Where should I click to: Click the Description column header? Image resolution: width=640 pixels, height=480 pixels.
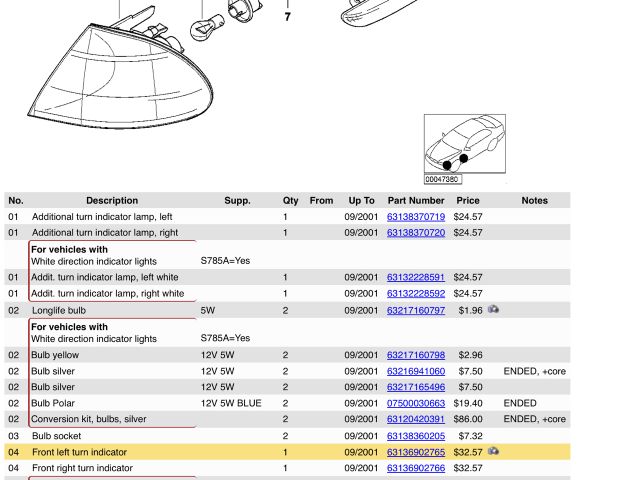click(112, 200)
